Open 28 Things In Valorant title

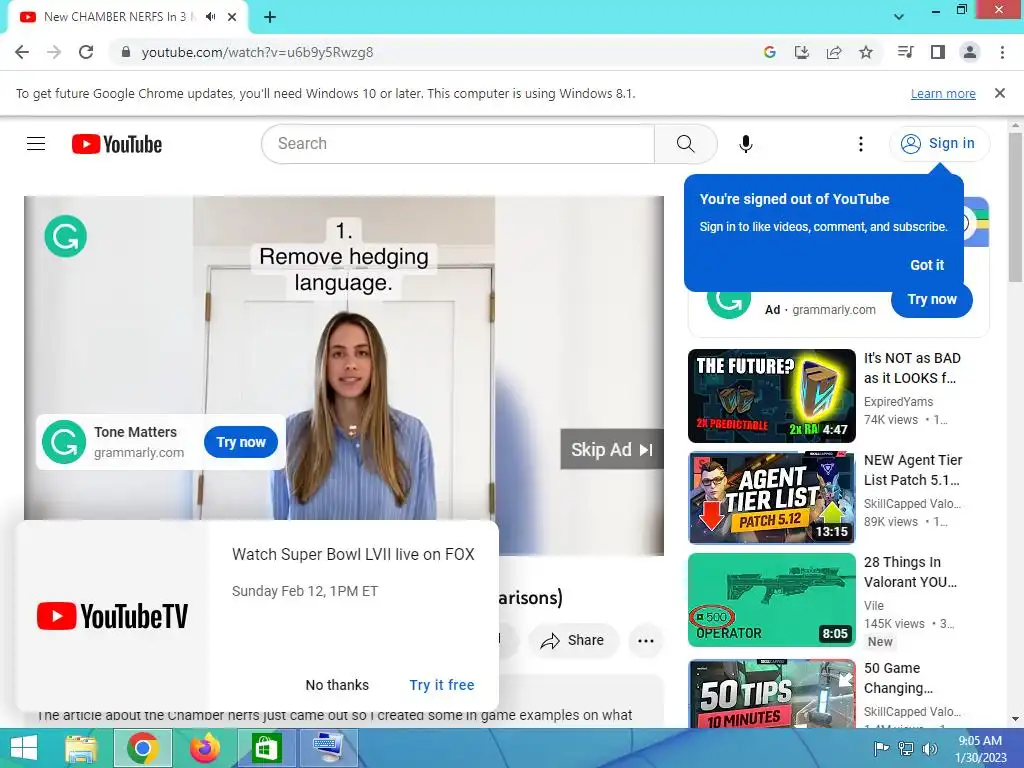click(910, 572)
